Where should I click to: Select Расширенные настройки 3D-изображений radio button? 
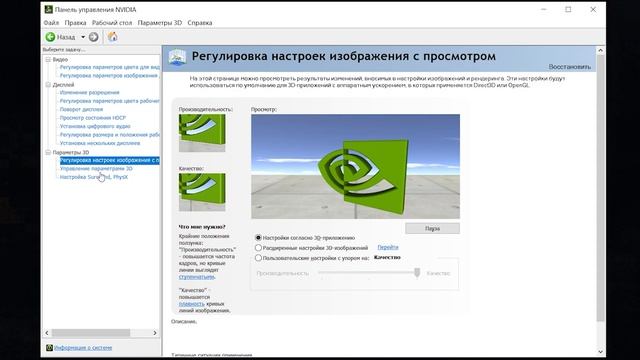(x=258, y=248)
